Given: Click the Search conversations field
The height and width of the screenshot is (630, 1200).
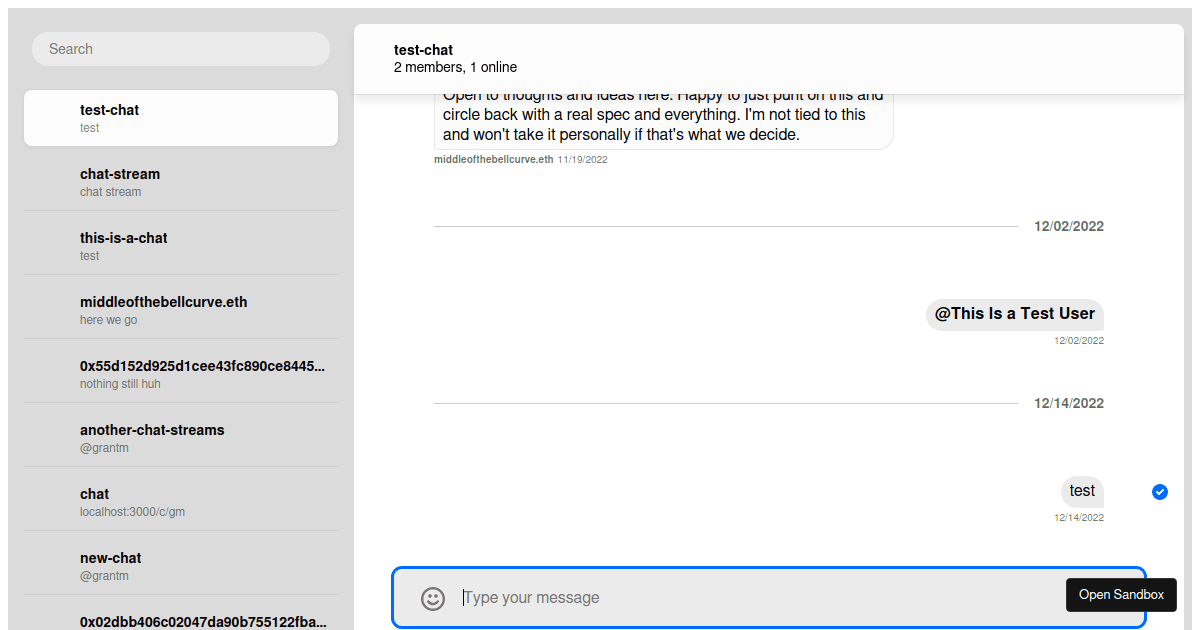Looking at the screenshot, I should click(x=180, y=49).
